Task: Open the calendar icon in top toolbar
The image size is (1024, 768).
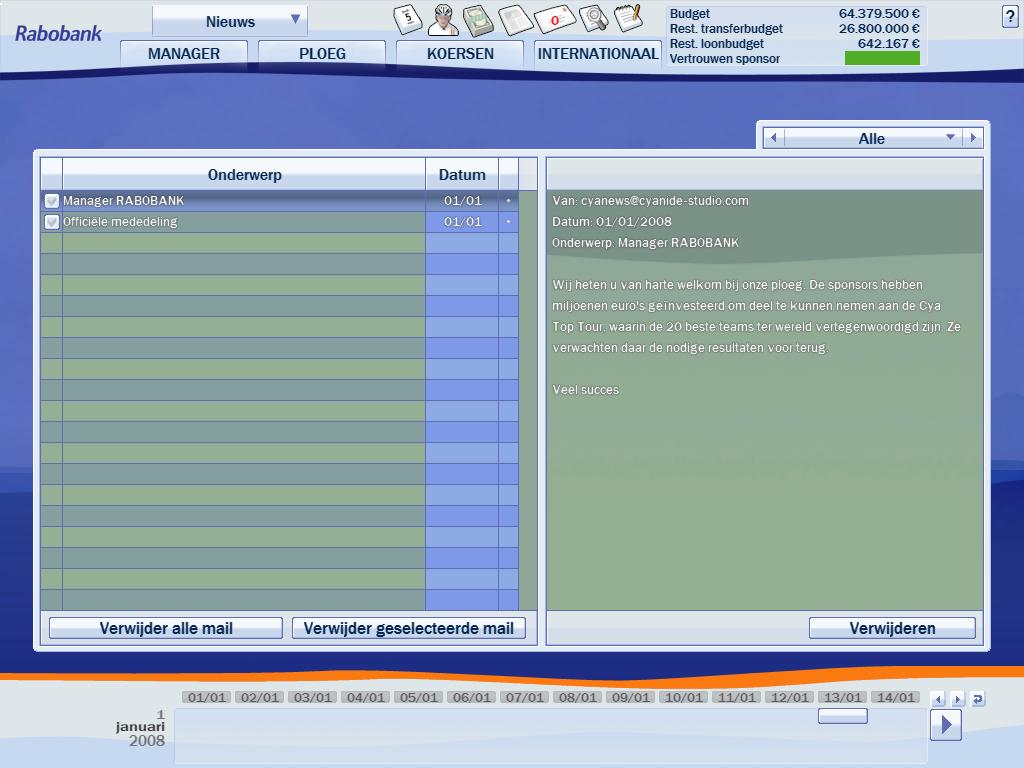Action: (409, 19)
